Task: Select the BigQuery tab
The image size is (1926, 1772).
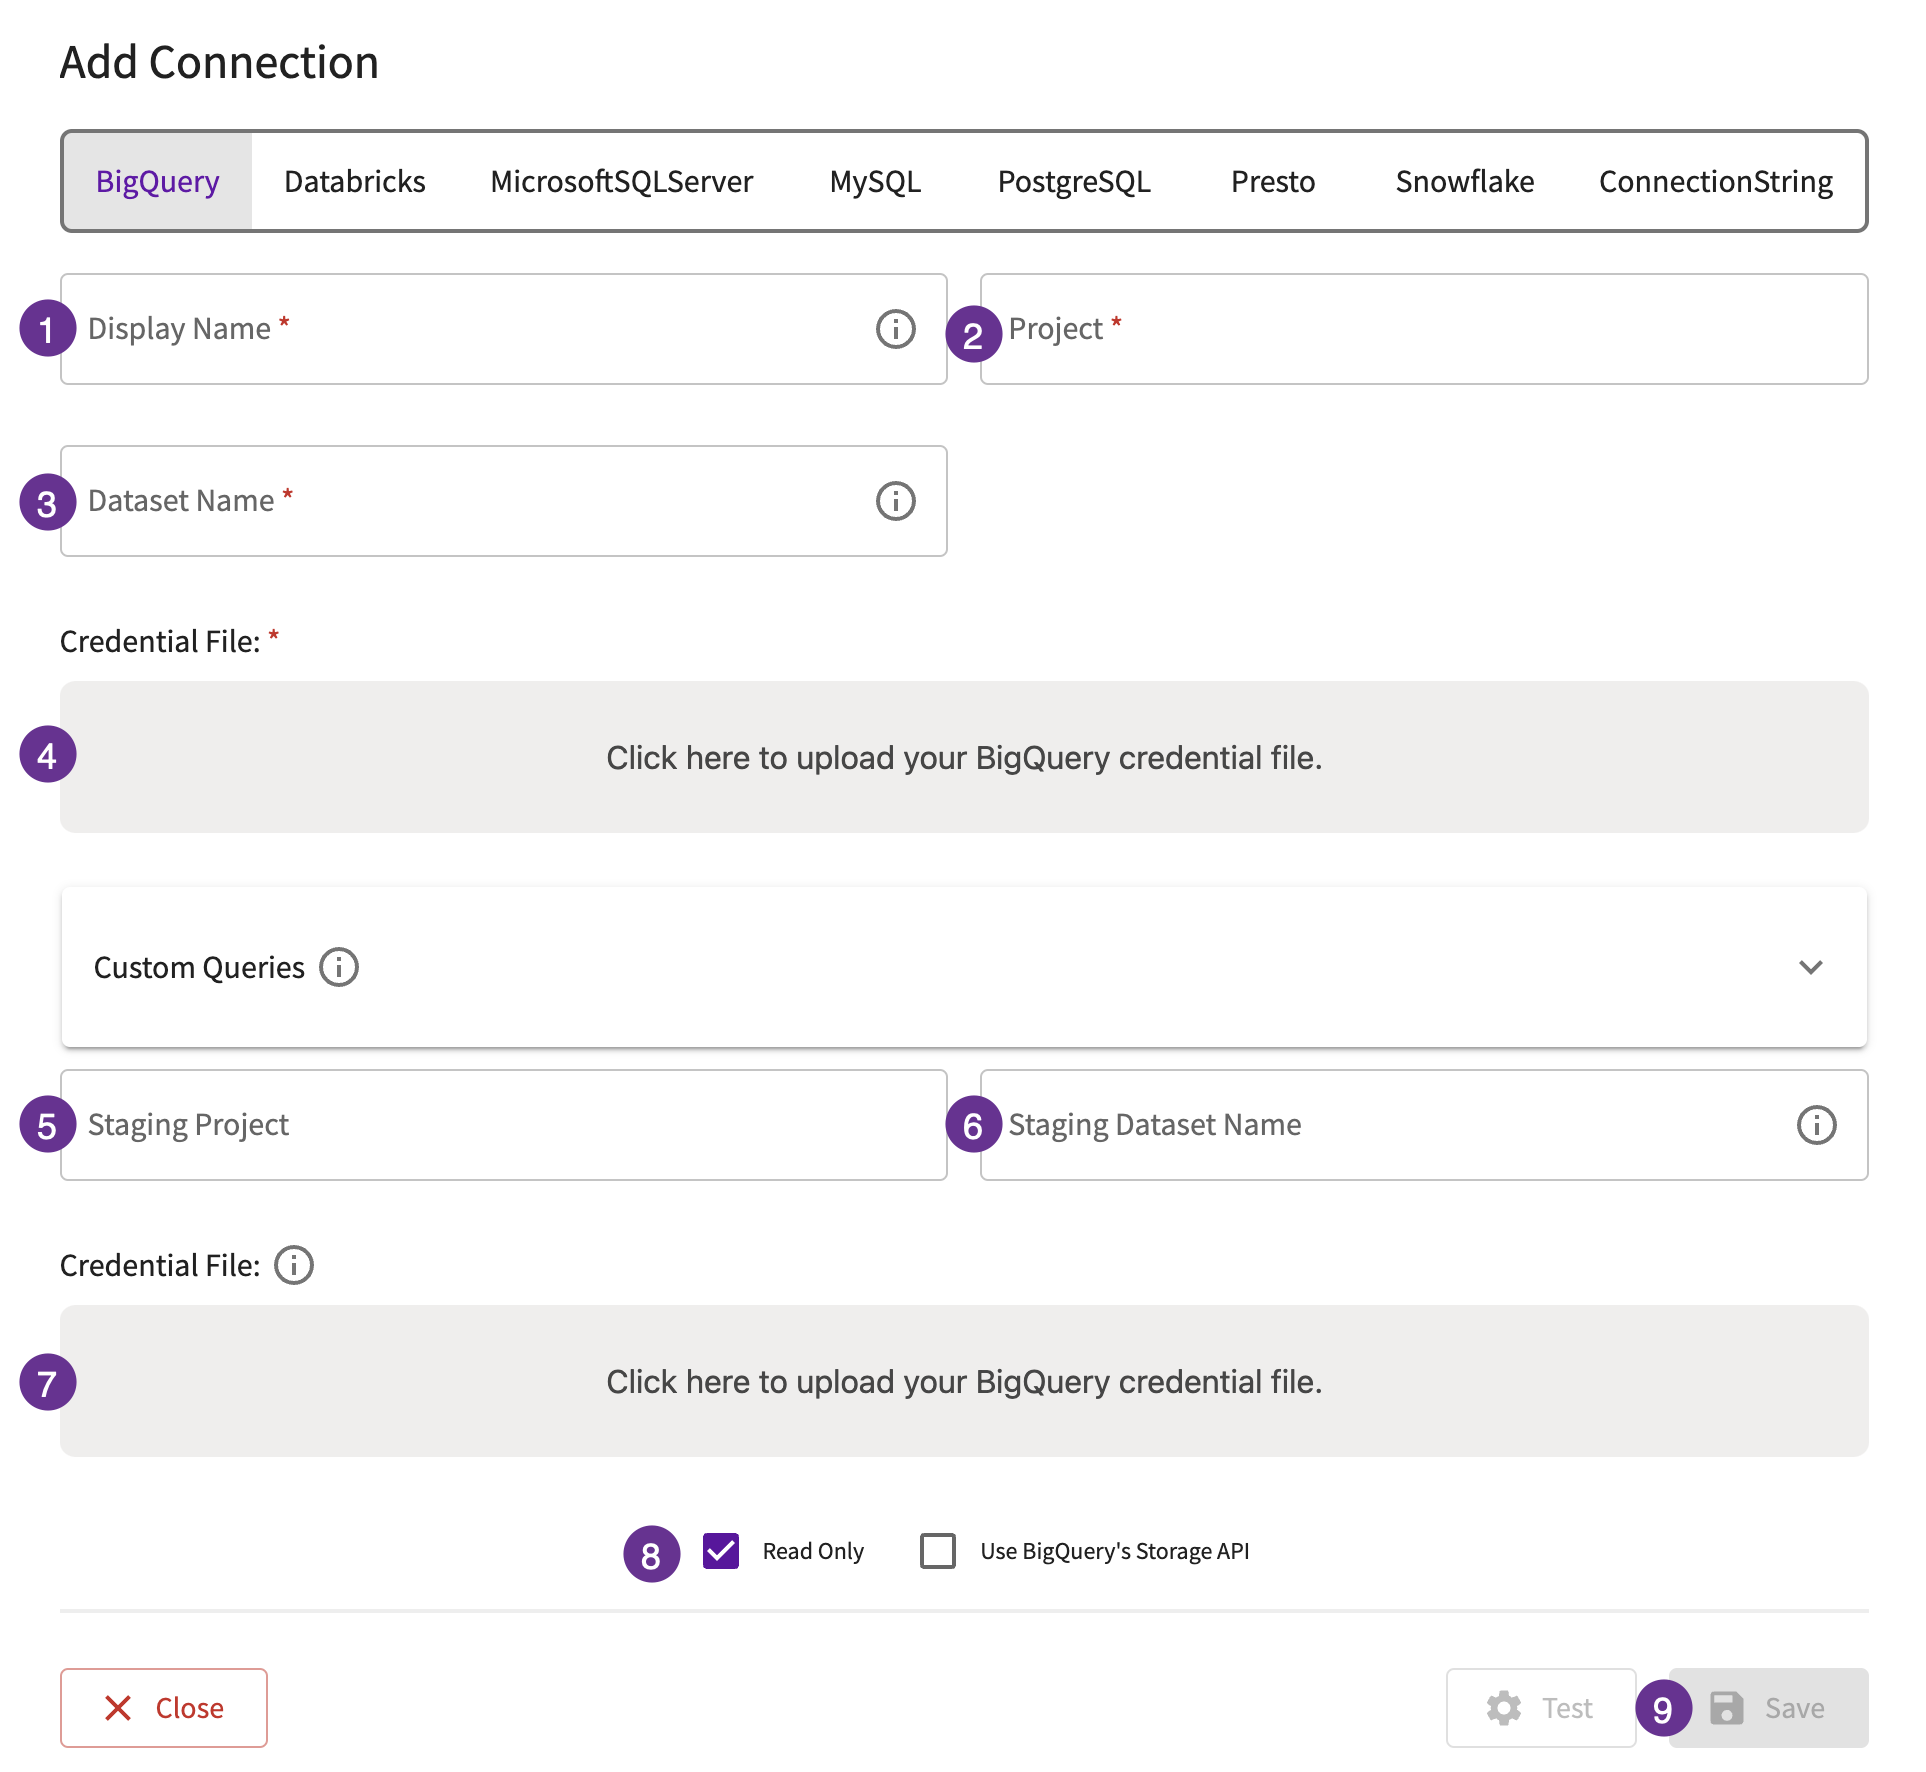Action: click(158, 181)
